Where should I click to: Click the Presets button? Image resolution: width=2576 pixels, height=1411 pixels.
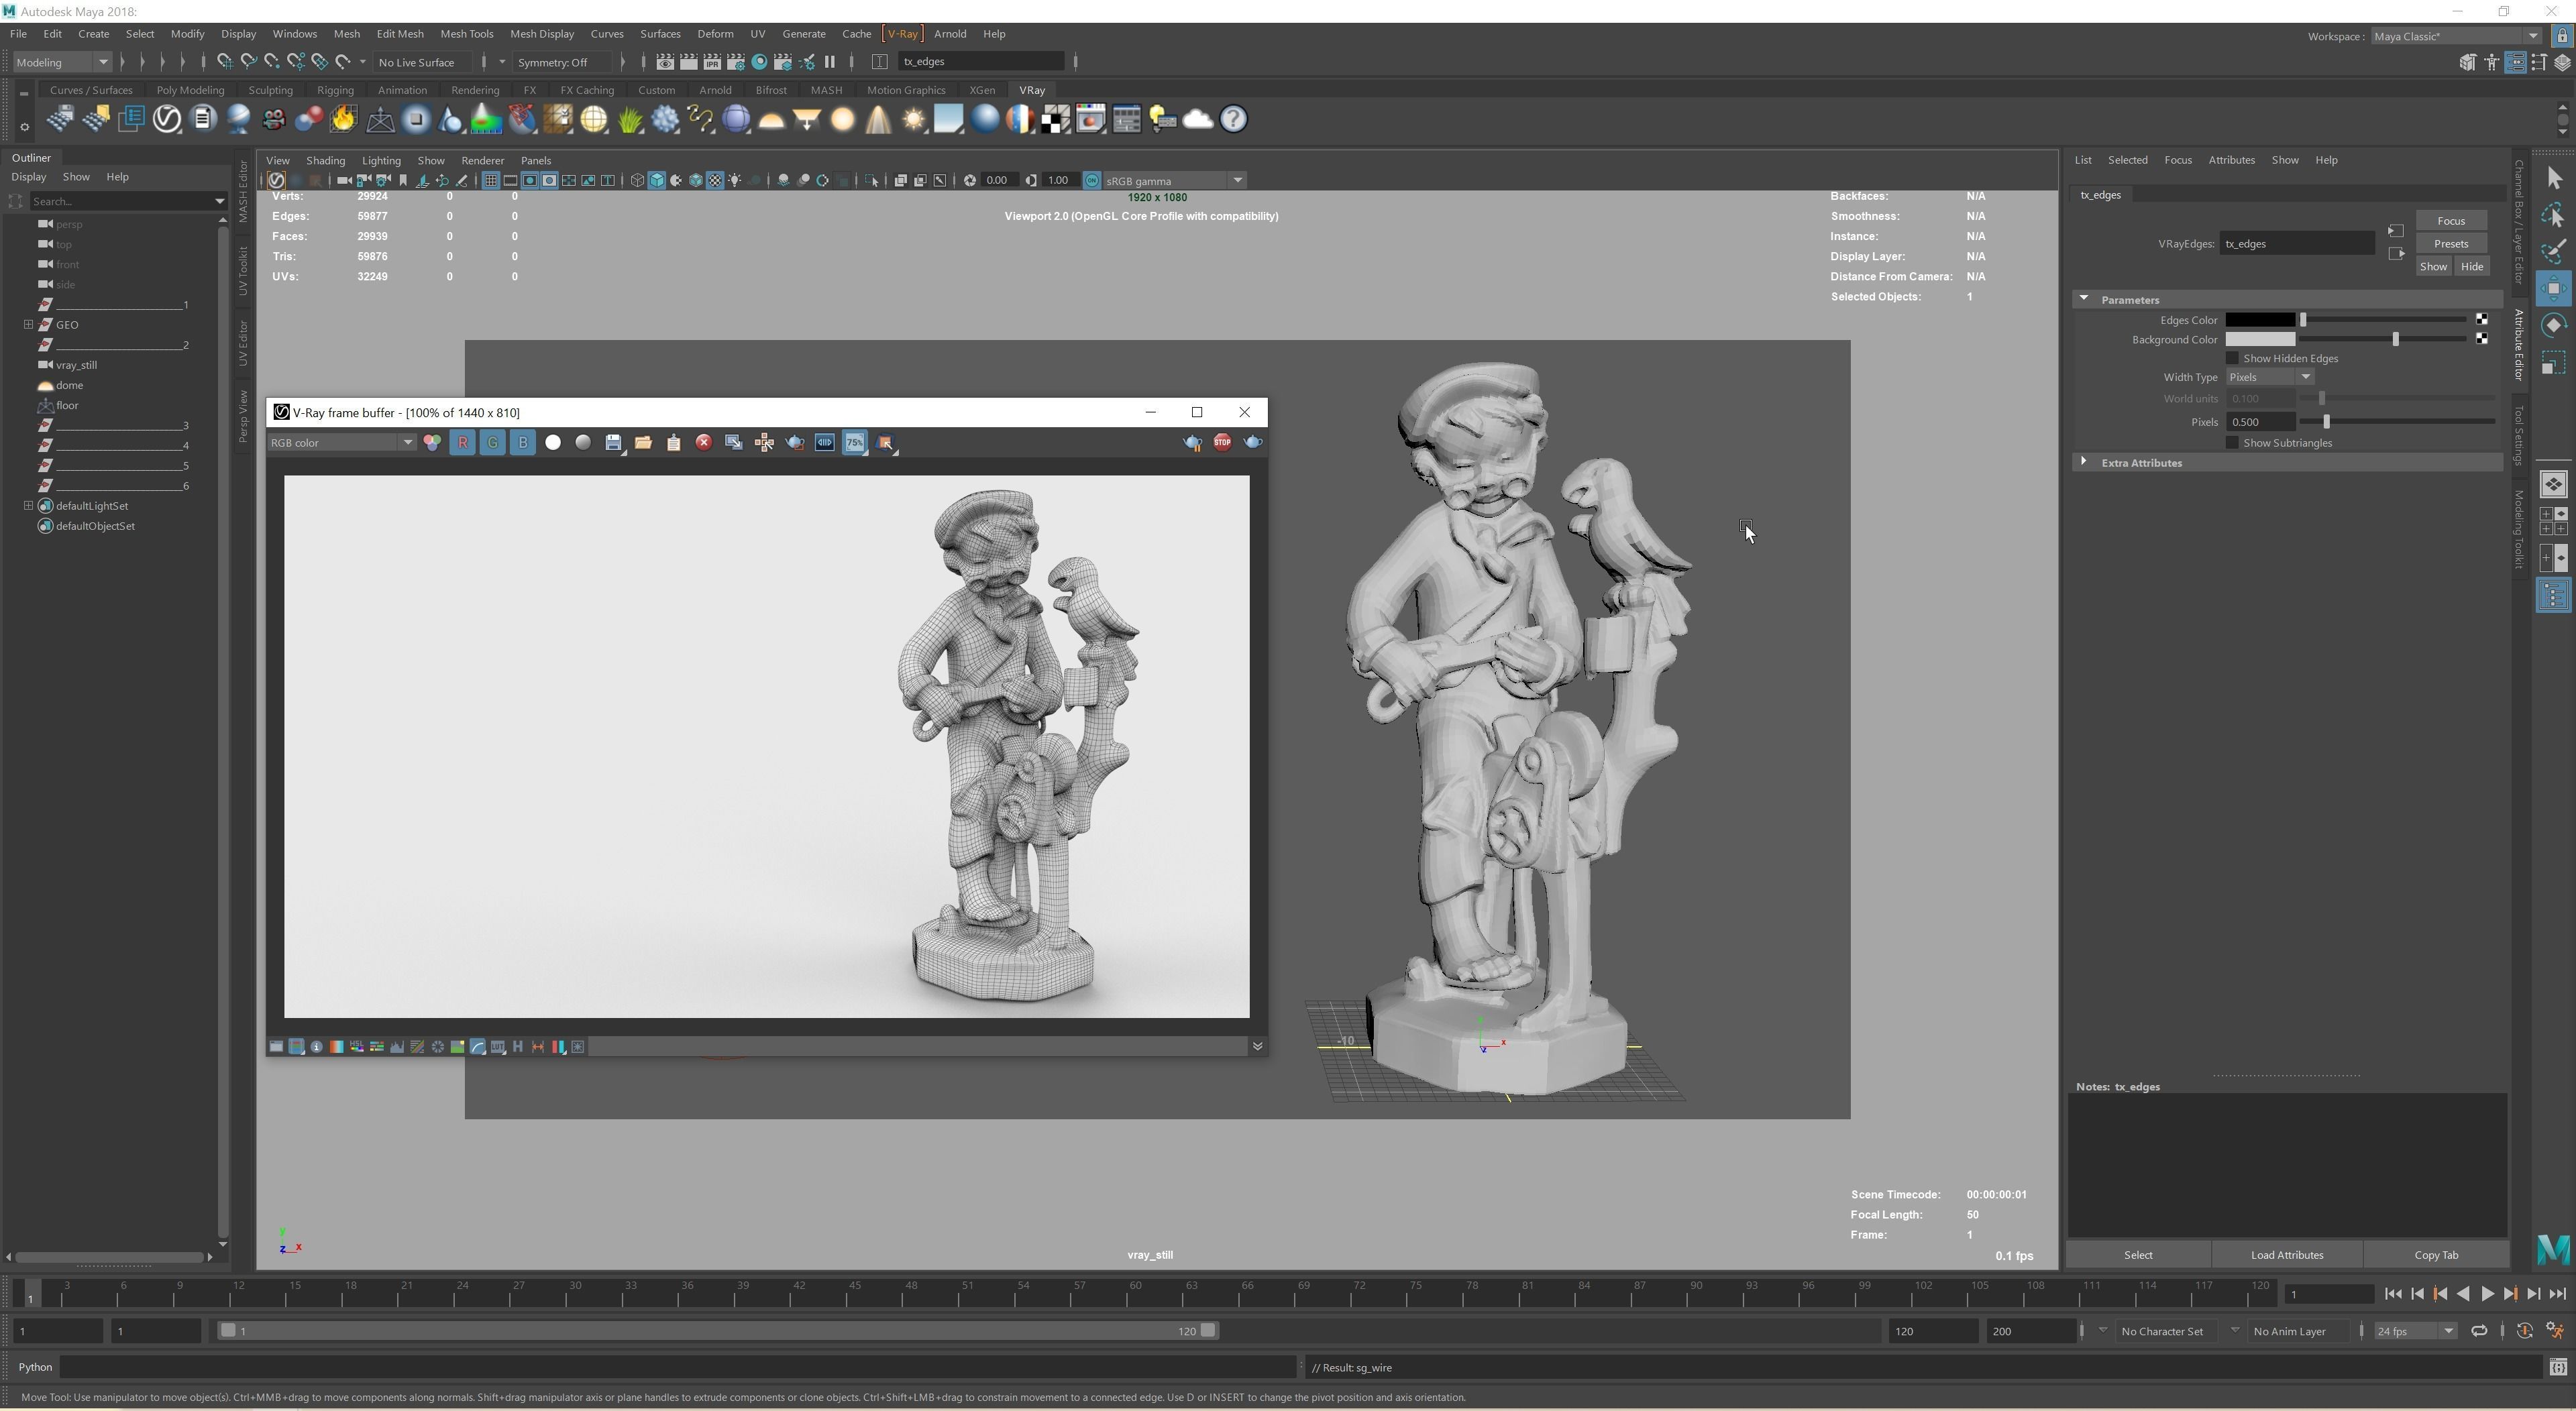pyautogui.click(x=2450, y=244)
